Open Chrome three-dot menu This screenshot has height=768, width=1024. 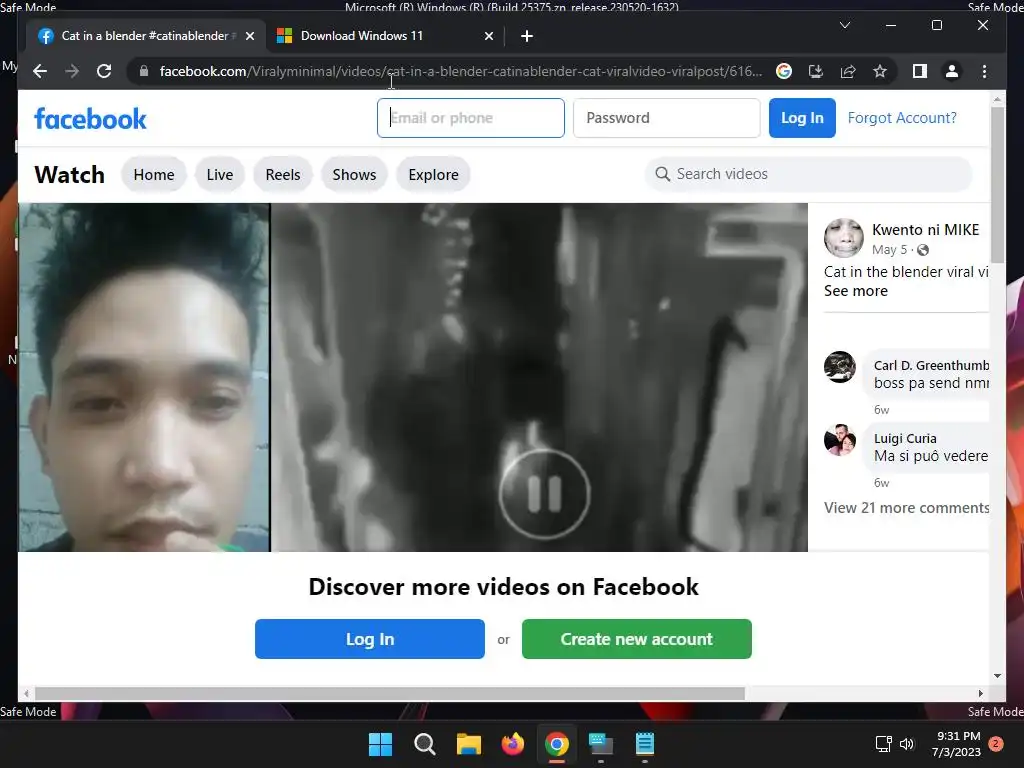(x=984, y=71)
